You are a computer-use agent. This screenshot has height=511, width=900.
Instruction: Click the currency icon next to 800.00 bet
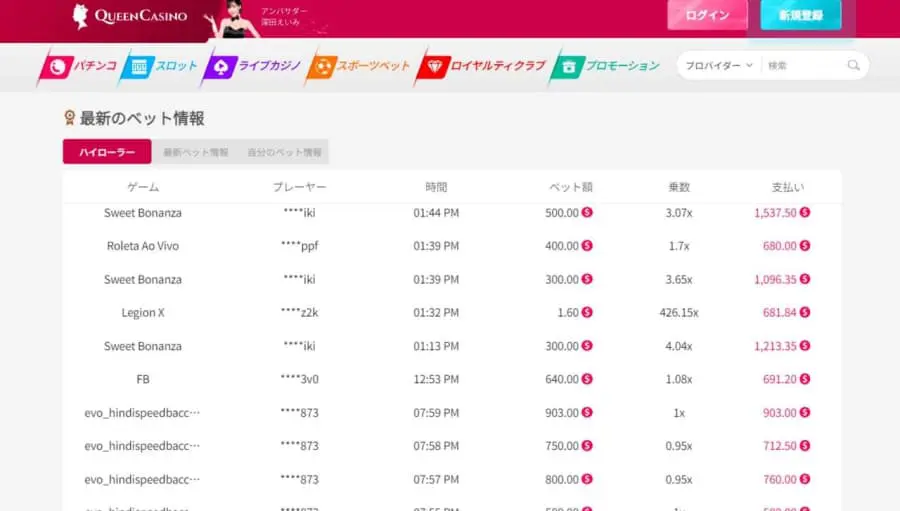587,479
